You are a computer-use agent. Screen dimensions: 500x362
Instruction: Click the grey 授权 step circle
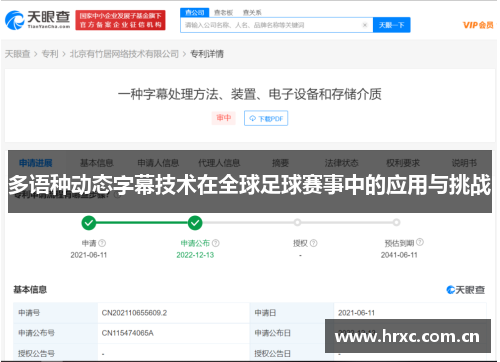297,222
